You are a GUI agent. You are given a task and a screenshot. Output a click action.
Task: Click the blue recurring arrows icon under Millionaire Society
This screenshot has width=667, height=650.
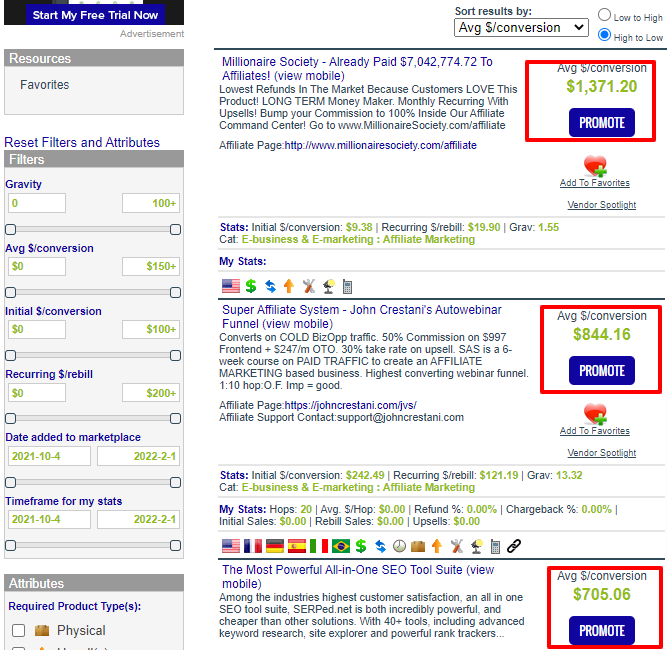[x=270, y=286]
